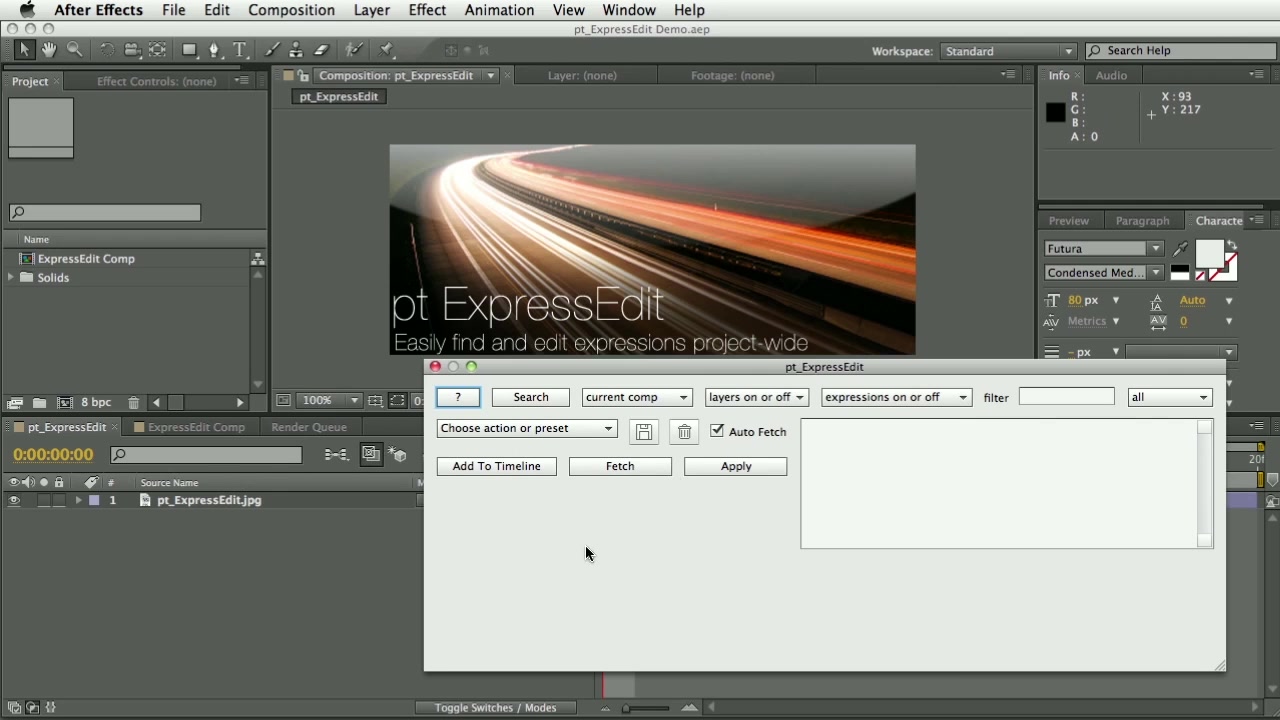This screenshot has height=720, width=1280.
Task: Open the layers on or off dropdown
Action: tap(756, 397)
